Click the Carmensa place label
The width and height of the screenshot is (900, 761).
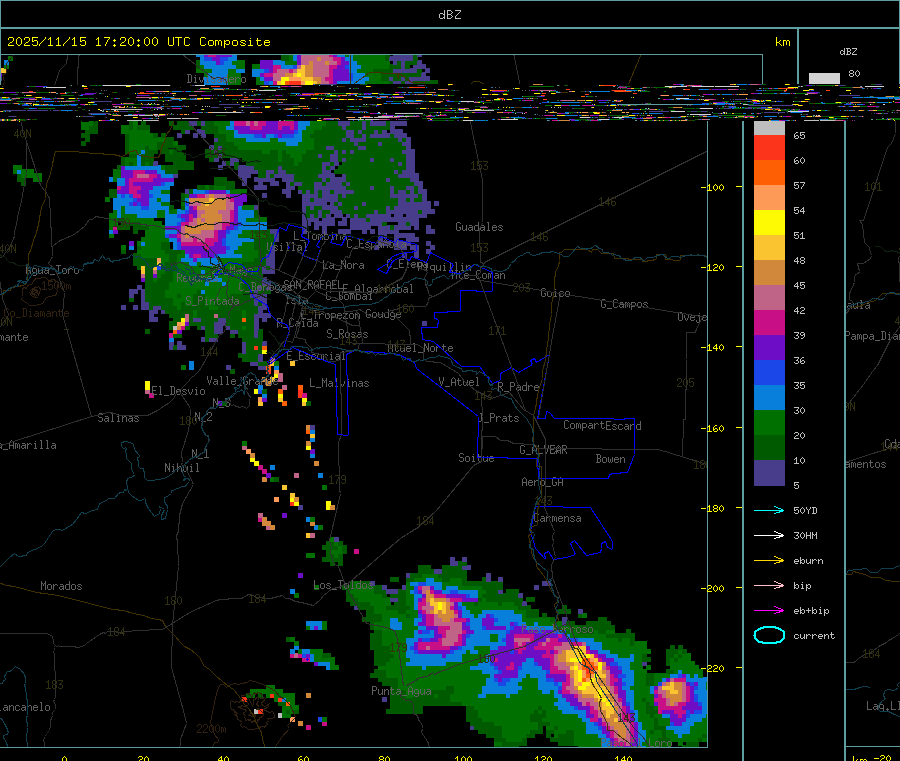point(557,518)
